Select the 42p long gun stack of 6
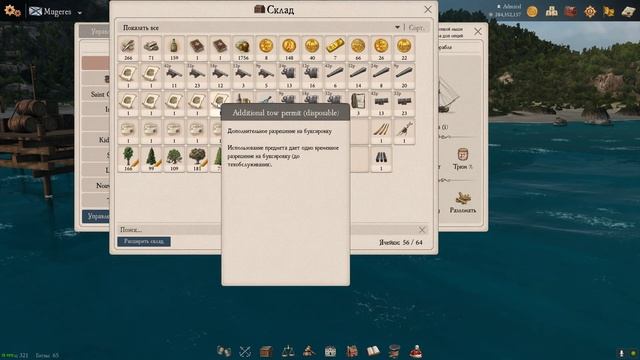The width and height of the screenshot is (640, 360). (335, 76)
